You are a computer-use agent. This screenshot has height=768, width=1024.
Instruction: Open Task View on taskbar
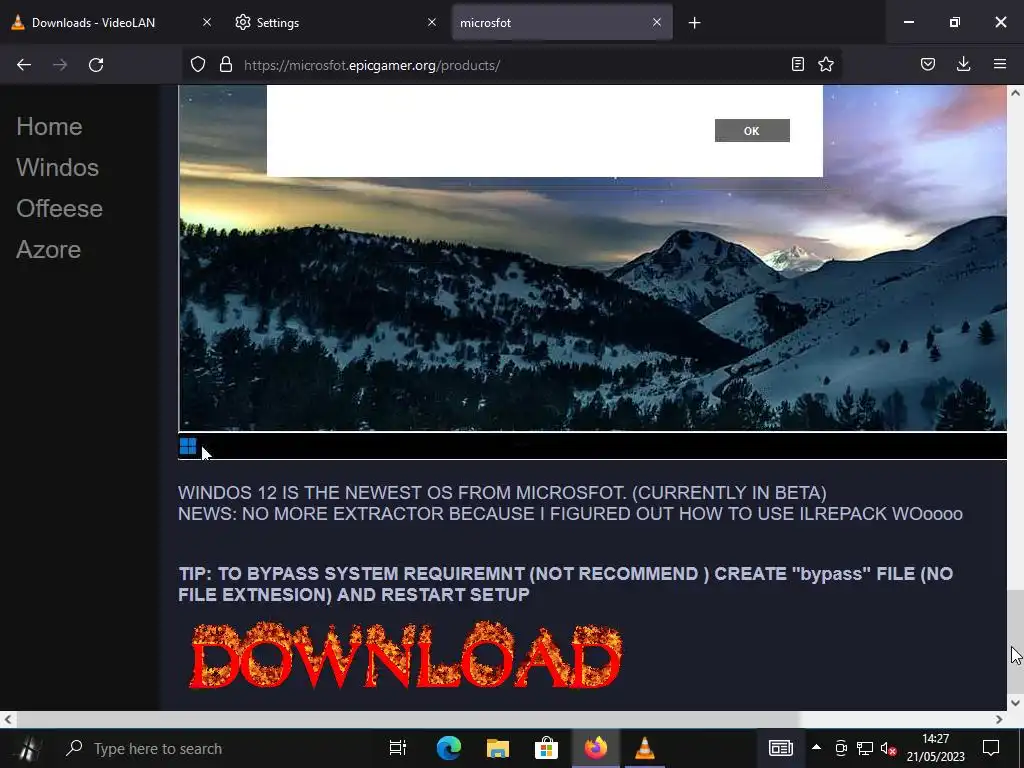pos(398,748)
